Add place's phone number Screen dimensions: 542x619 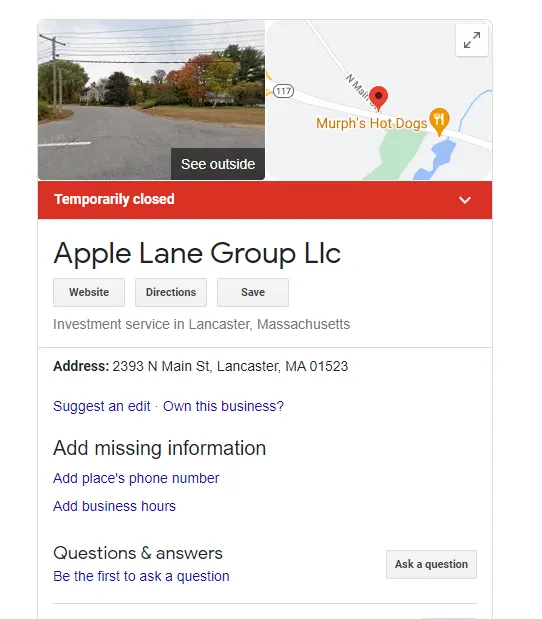tap(136, 478)
